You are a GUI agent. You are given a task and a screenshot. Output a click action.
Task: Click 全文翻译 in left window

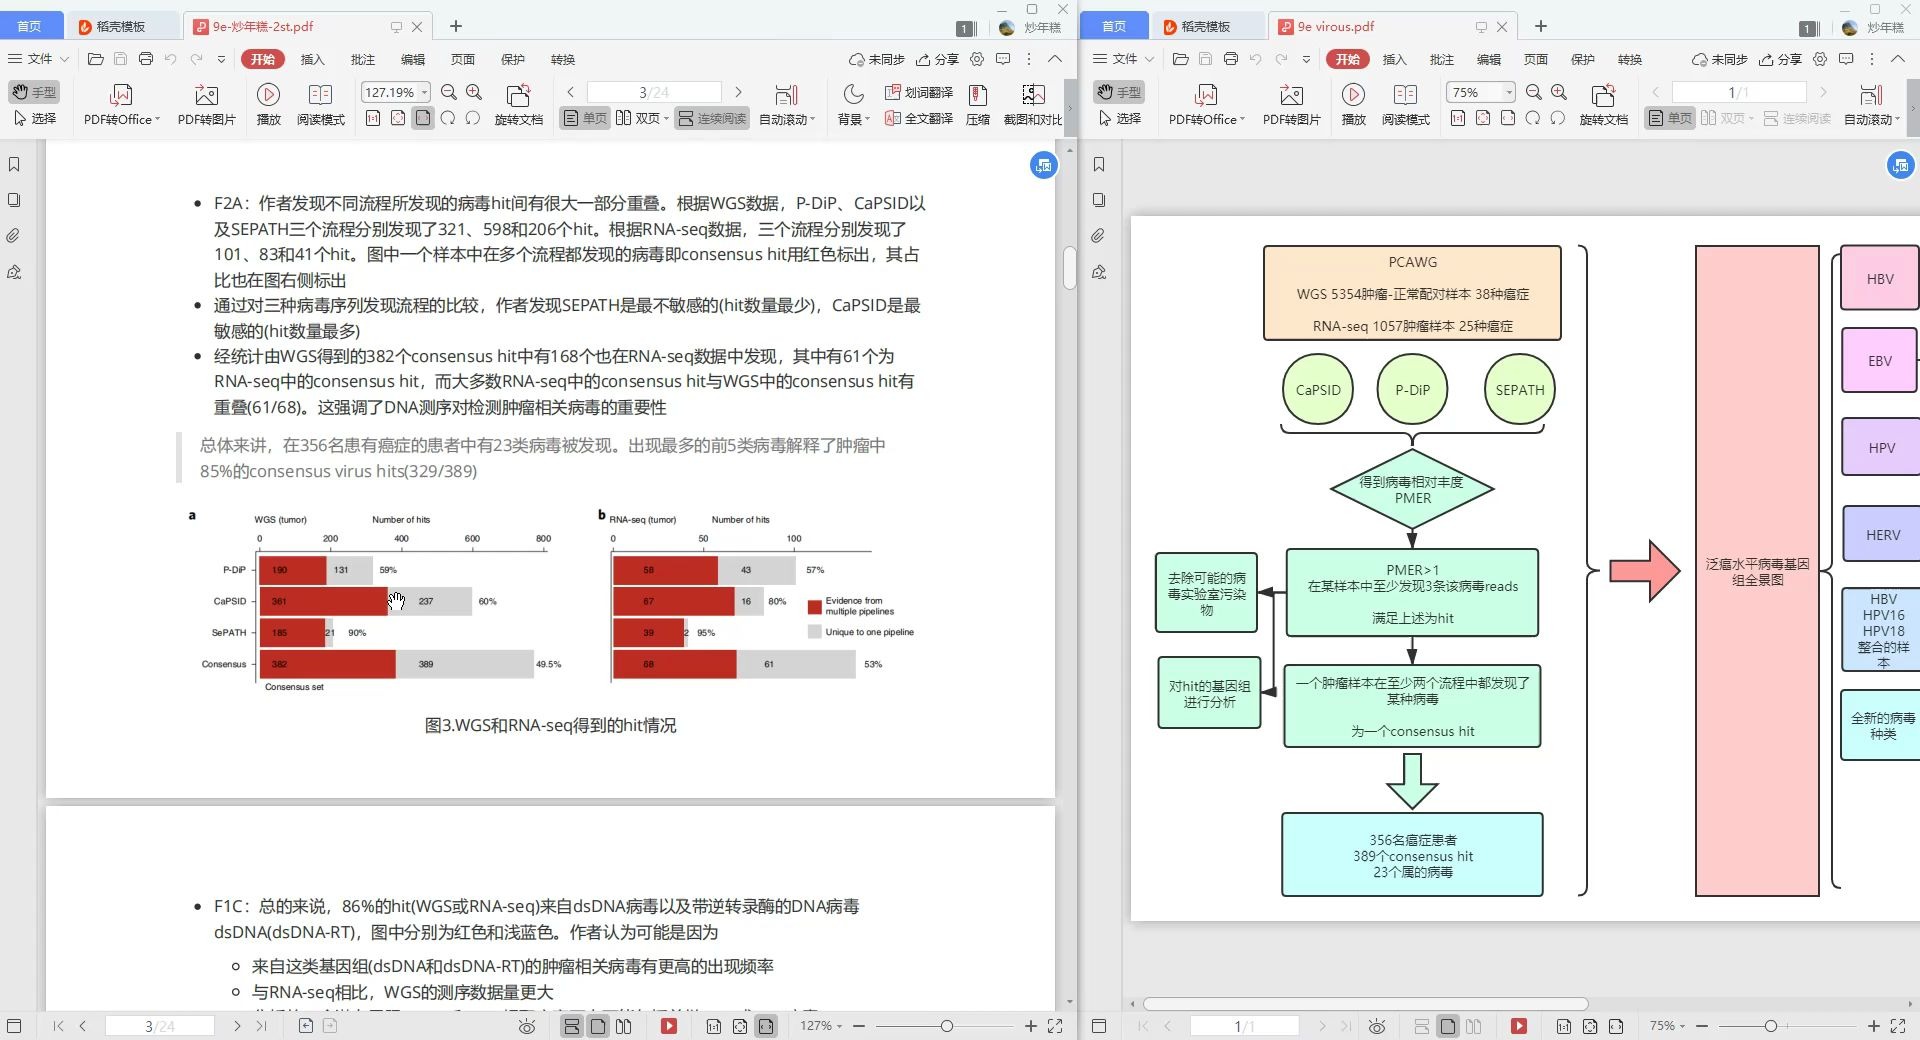[x=919, y=118]
